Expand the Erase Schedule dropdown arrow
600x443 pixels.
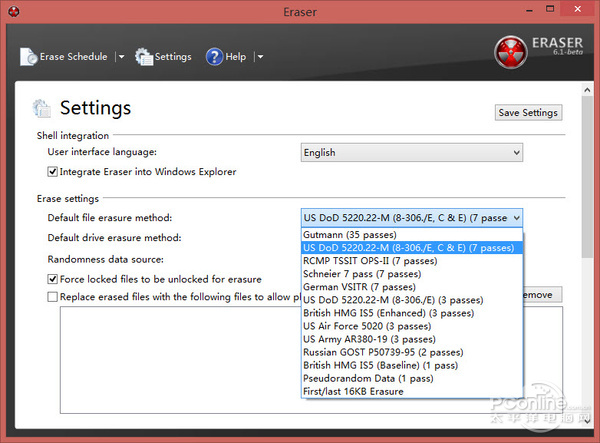pyautogui.click(x=121, y=57)
